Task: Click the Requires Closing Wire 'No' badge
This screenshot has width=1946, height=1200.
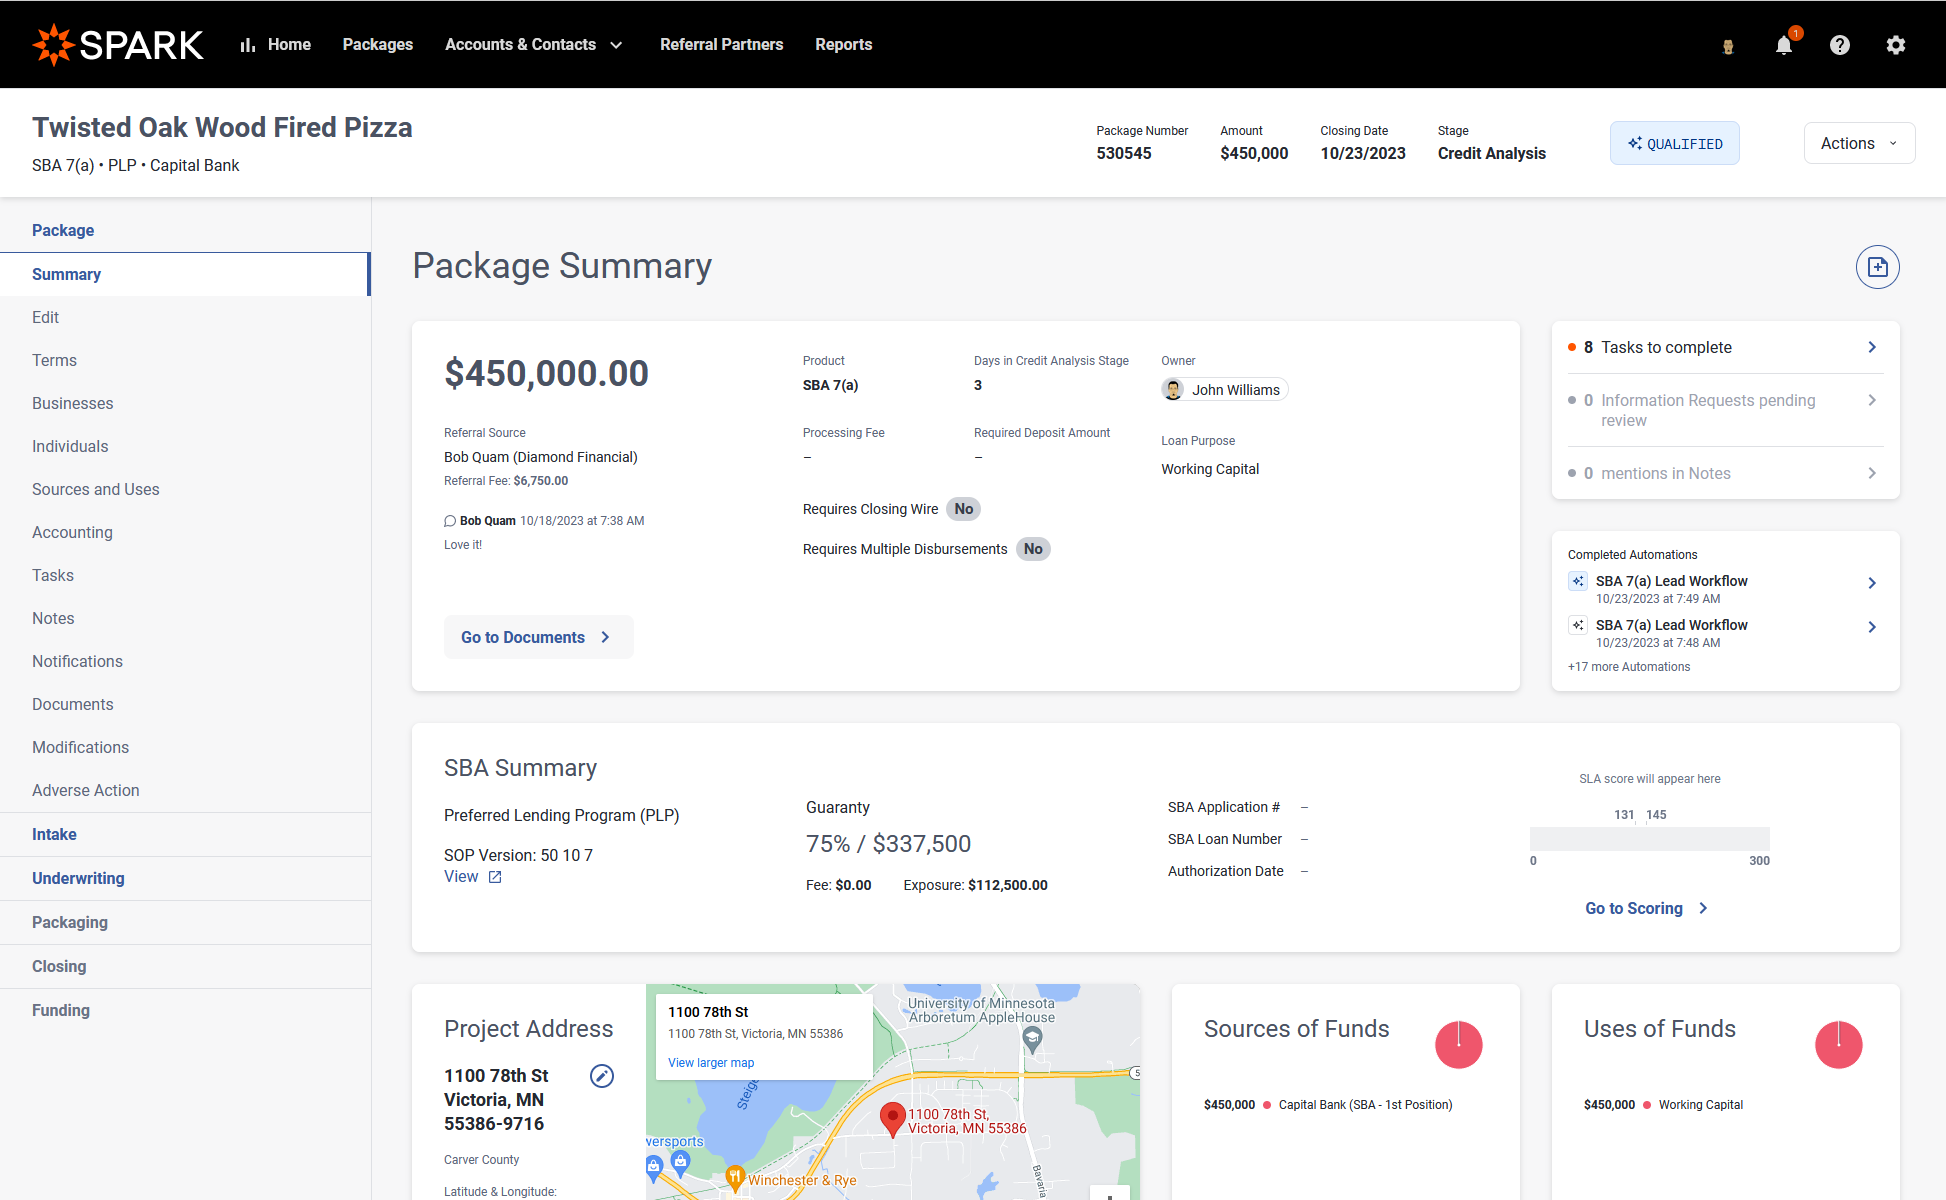Action: point(963,509)
